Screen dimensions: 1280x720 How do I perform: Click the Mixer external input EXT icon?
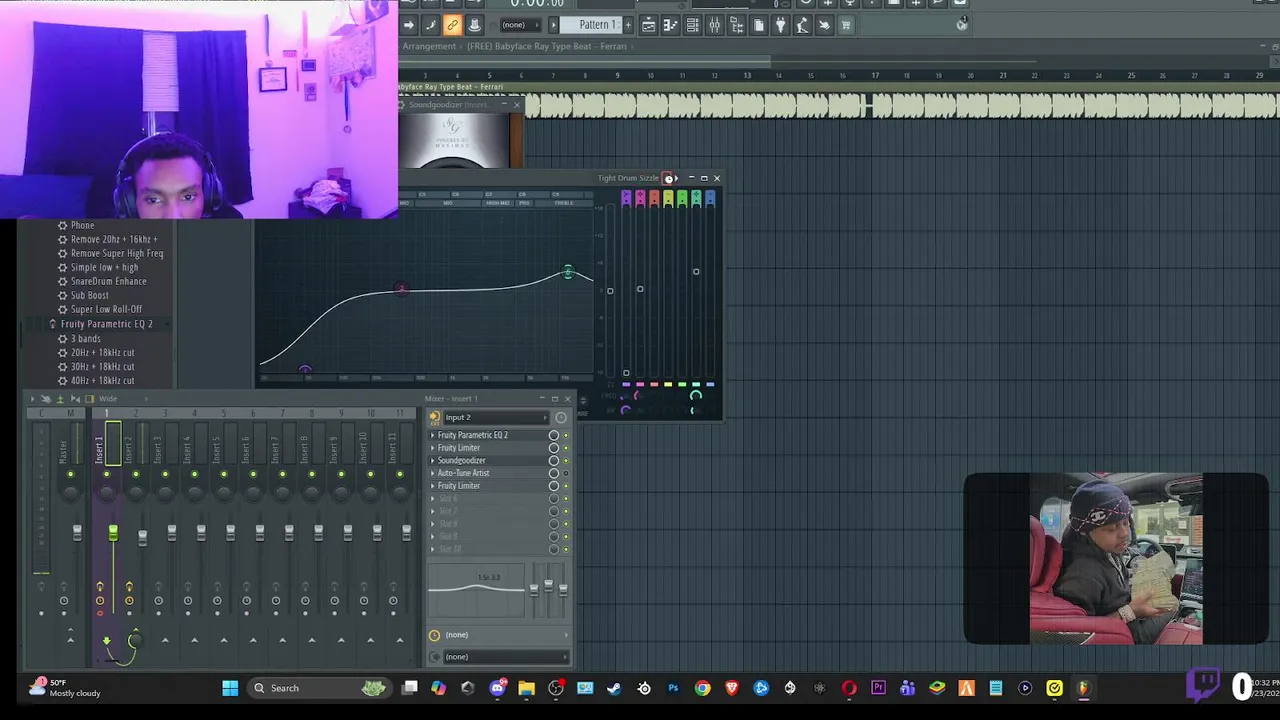pos(434,417)
